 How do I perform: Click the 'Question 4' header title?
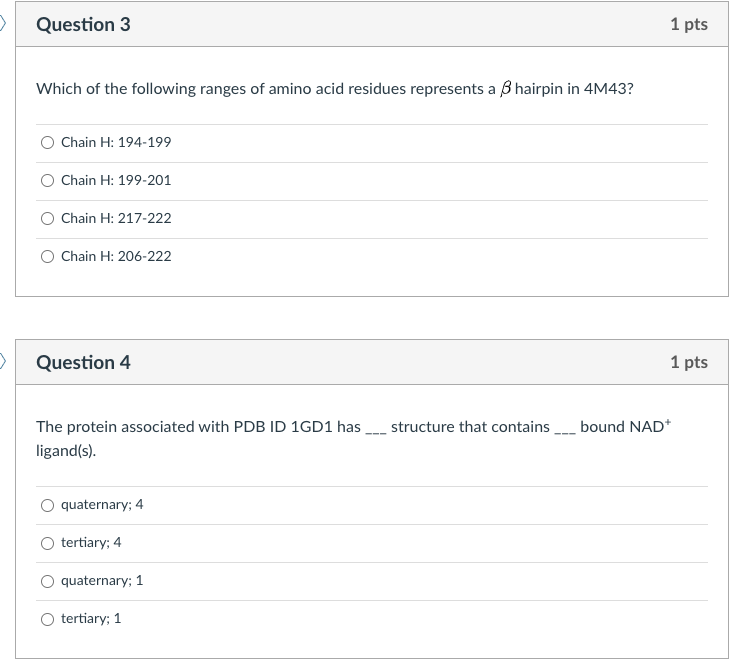point(83,362)
